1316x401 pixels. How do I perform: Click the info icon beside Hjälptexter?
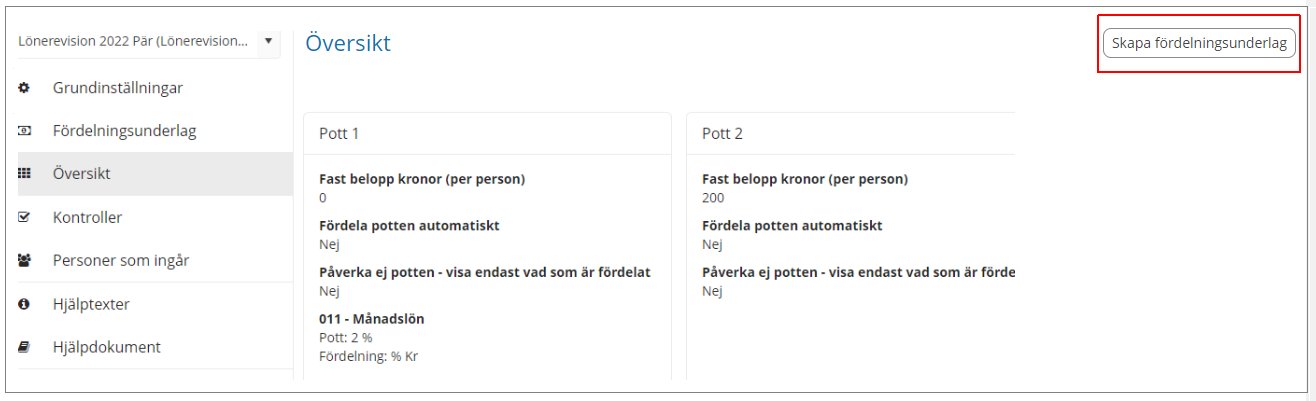tap(24, 304)
